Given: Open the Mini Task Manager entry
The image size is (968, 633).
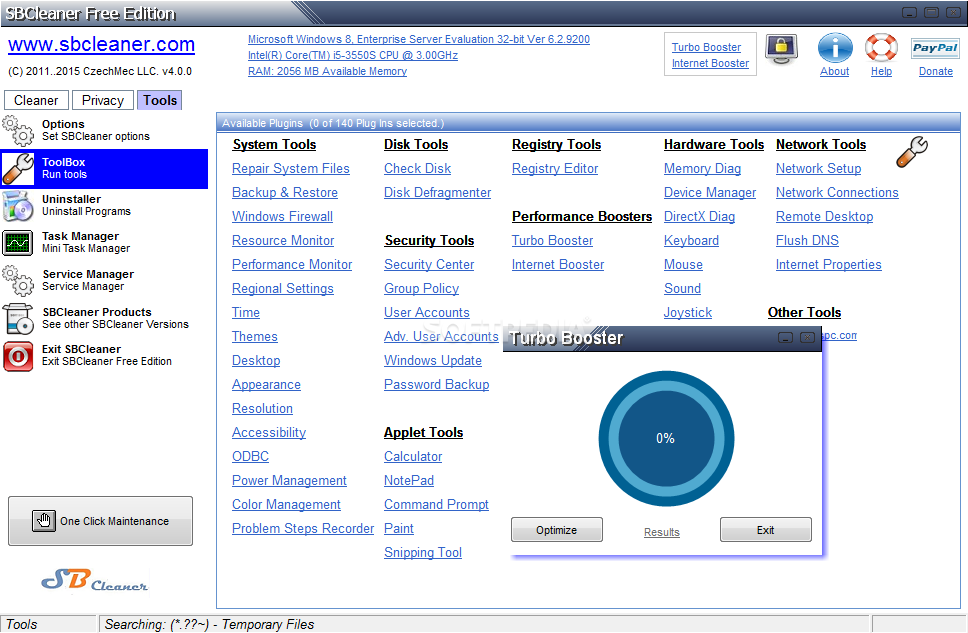Looking at the screenshot, I should coord(104,243).
